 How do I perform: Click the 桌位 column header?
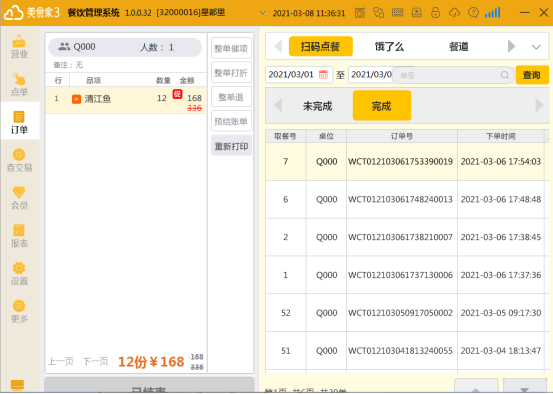pos(326,136)
